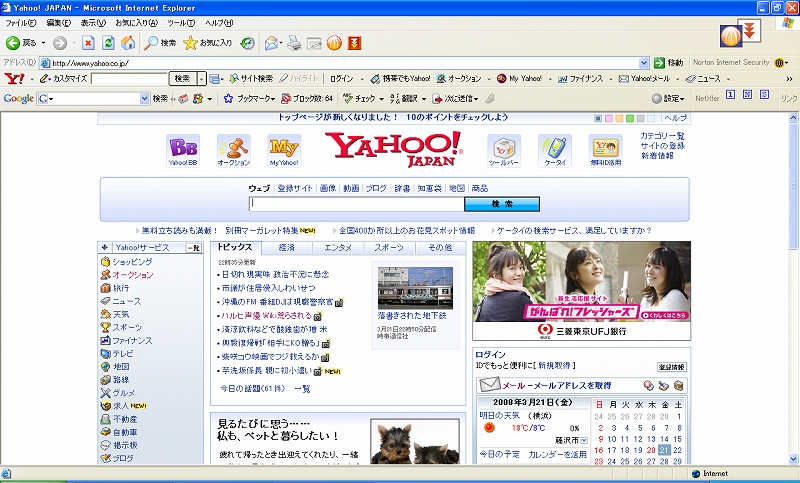Click the 便利ID活用 card icon

point(606,150)
